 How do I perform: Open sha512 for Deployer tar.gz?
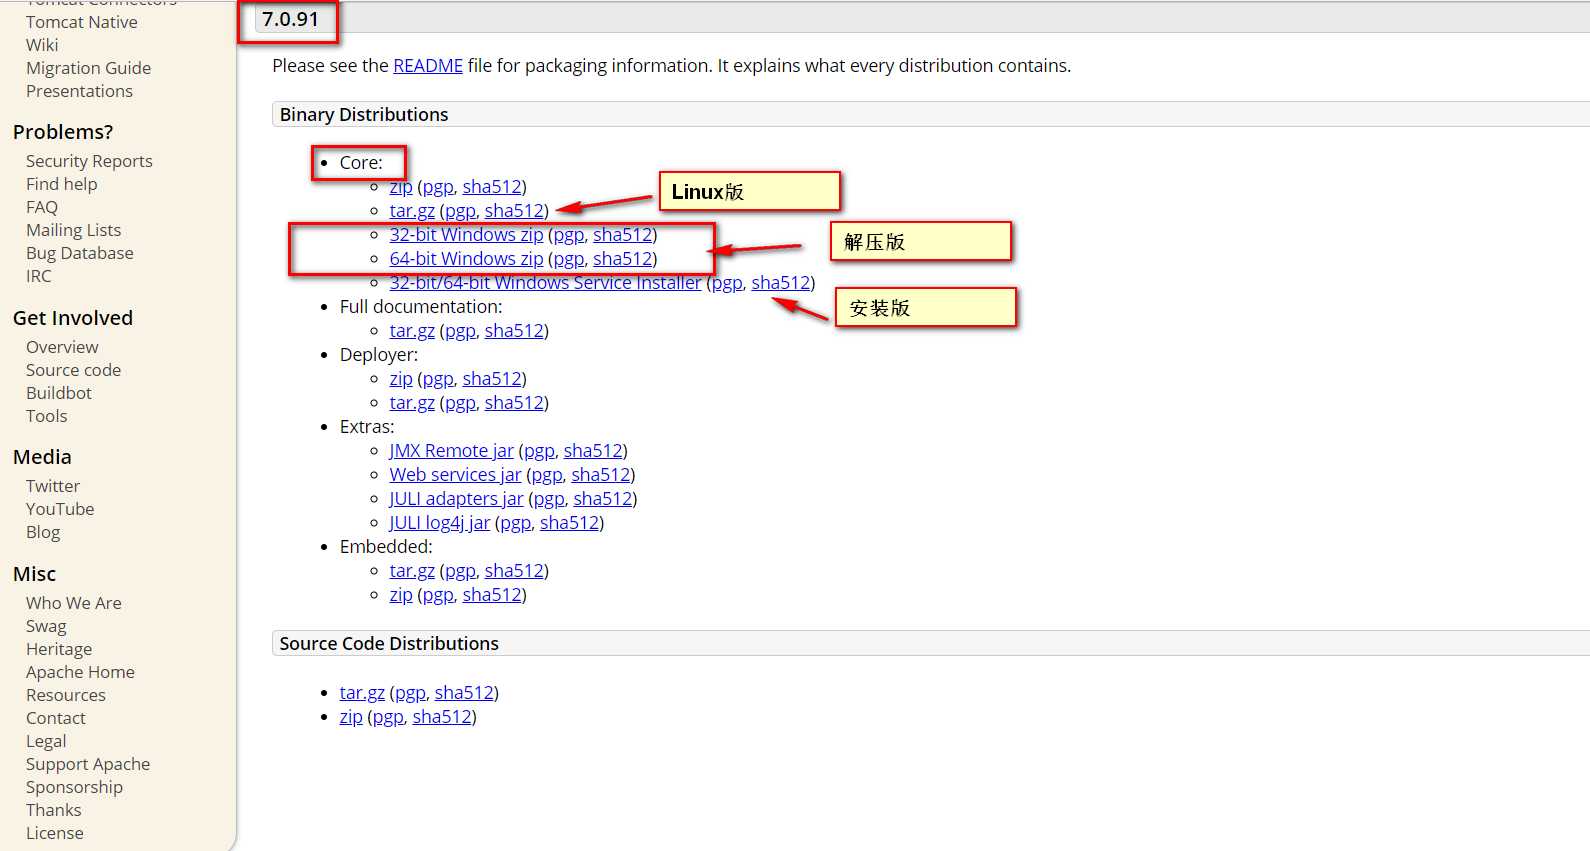514,403
